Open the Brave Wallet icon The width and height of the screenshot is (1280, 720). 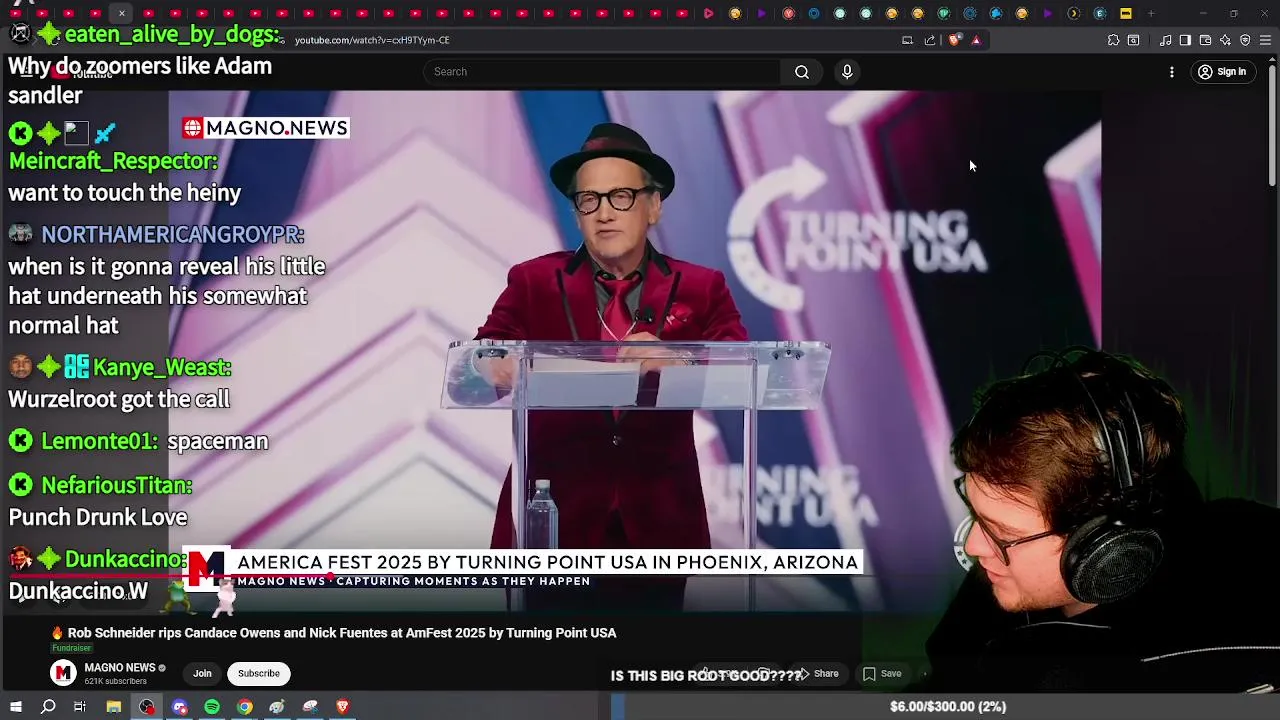pos(1205,40)
